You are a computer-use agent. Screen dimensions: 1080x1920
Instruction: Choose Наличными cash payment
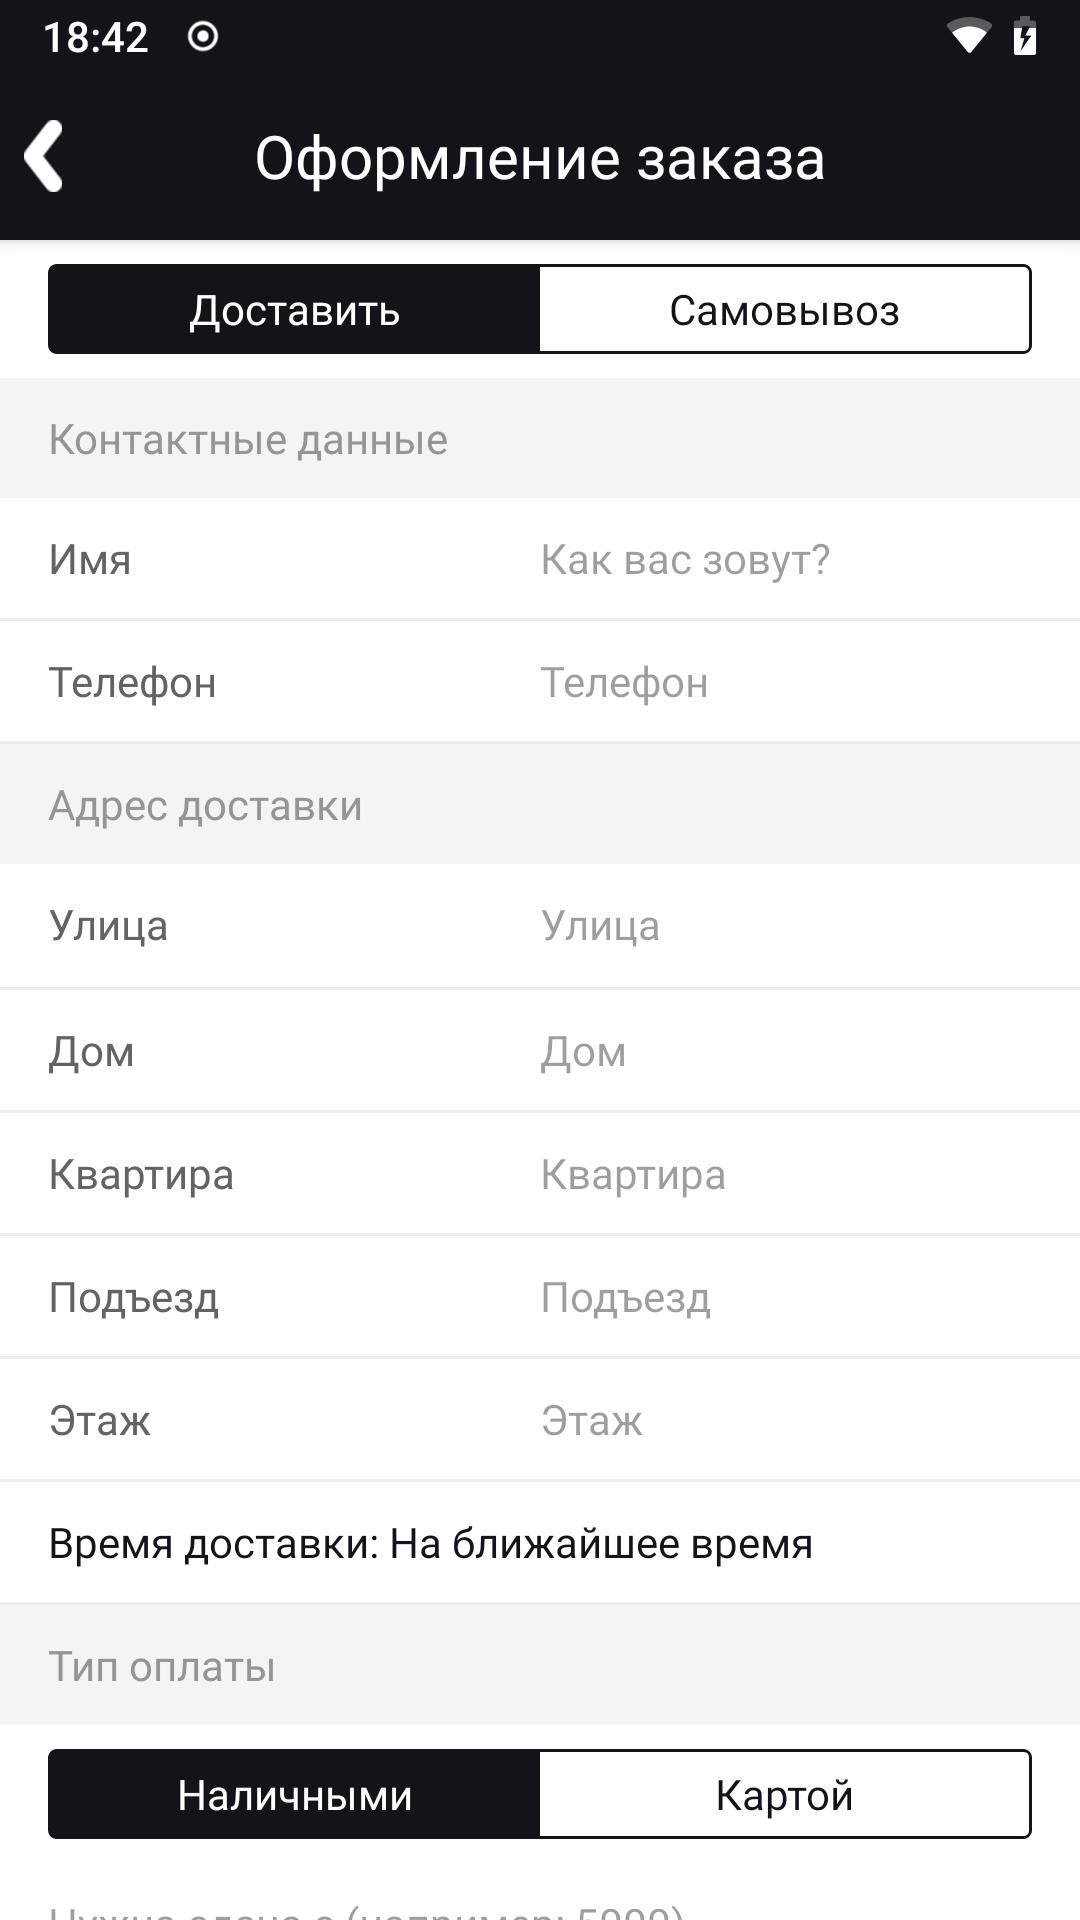(294, 1795)
